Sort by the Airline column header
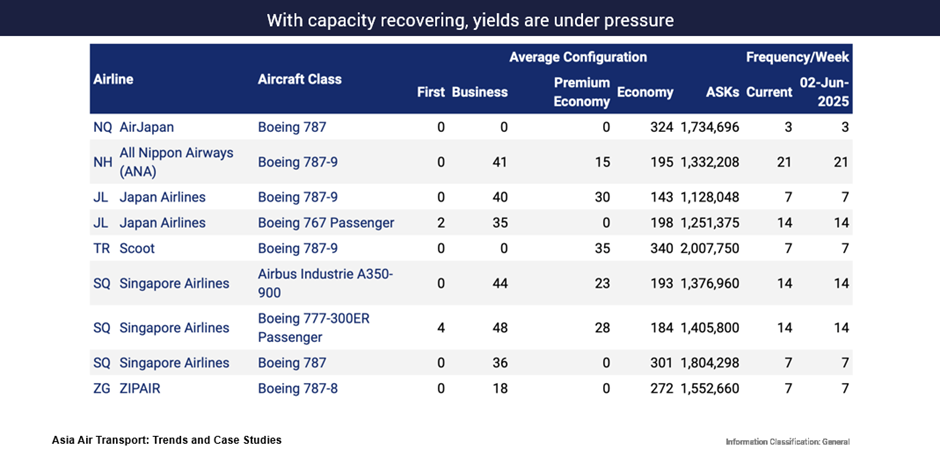 (113, 79)
